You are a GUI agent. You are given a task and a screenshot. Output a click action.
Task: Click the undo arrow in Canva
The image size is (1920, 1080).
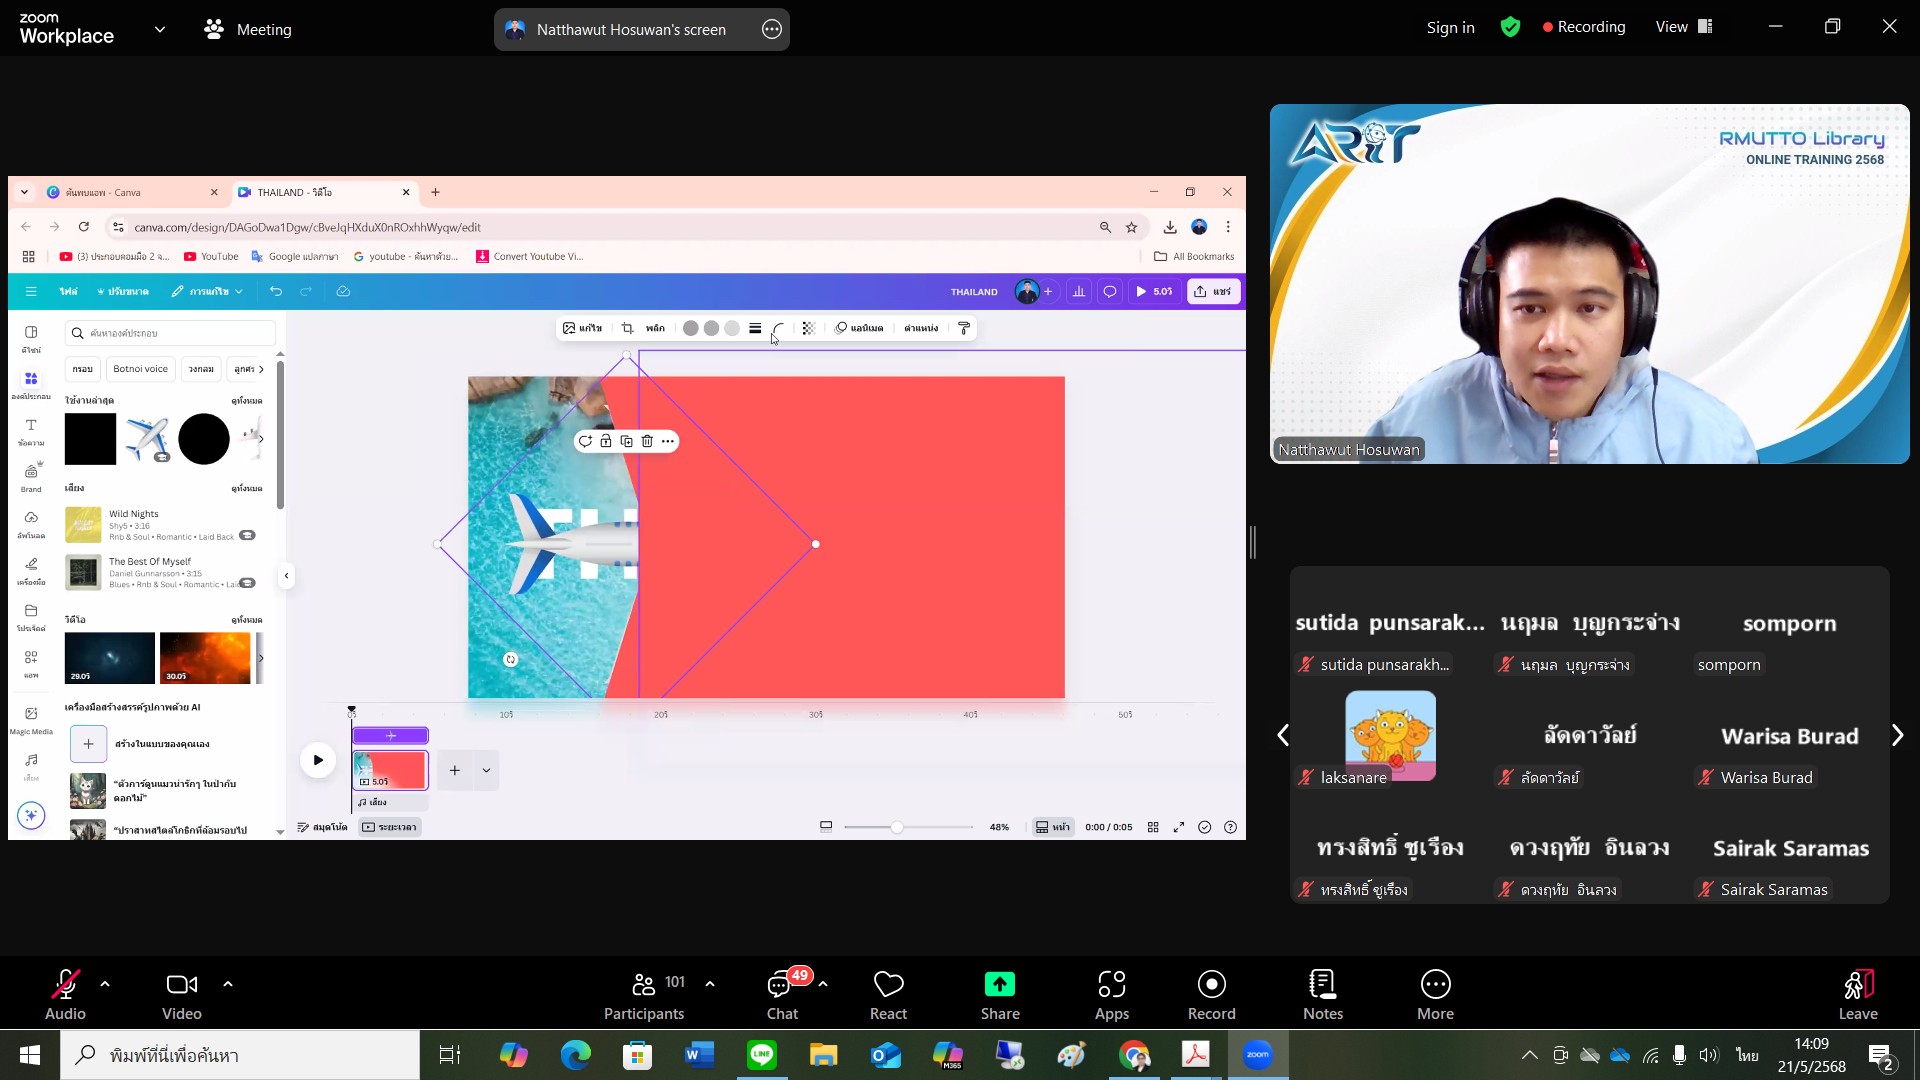[276, 291]
